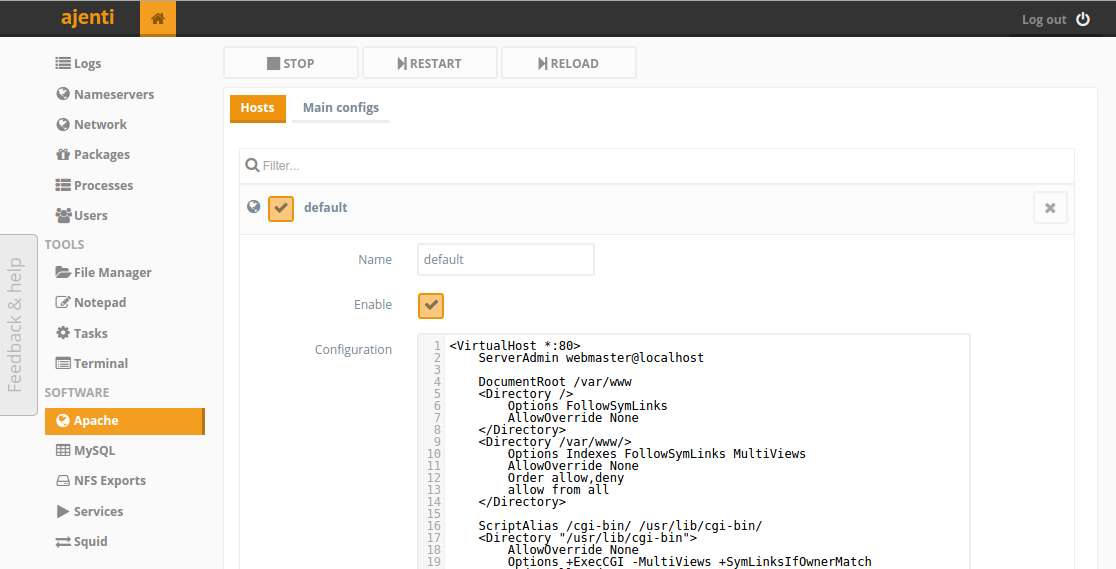Stop the Apache service

pyautogui.click(x=290, y=63)
